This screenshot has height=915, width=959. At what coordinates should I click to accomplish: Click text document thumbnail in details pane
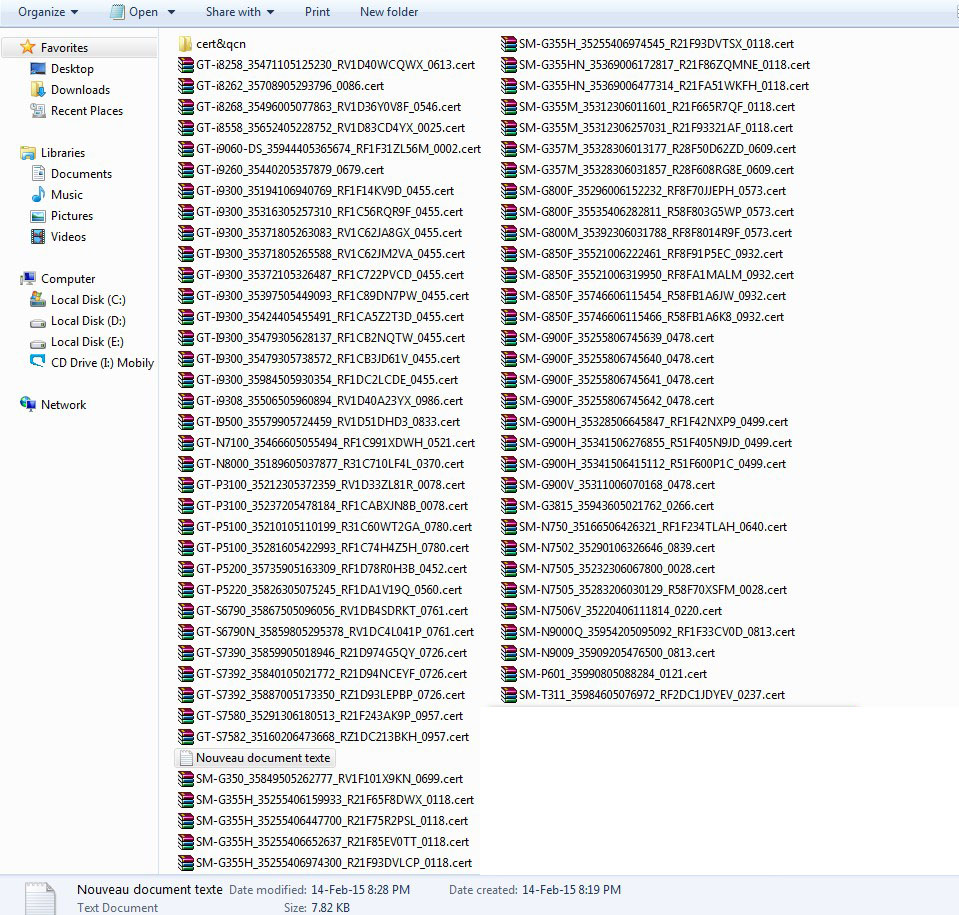click(41, 898)
